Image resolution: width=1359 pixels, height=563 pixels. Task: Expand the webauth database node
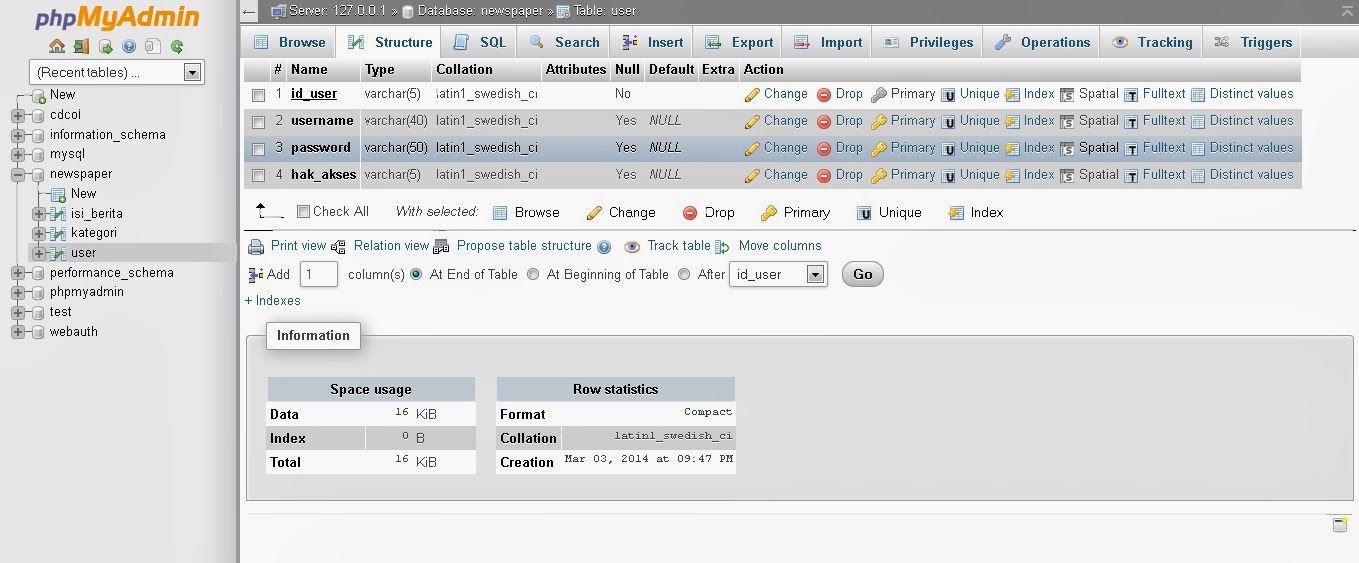18,332
